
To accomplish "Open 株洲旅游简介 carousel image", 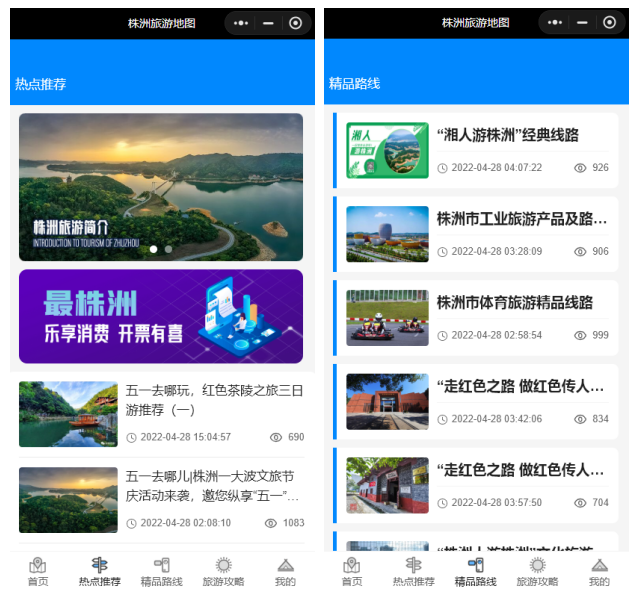I will (x=161, y=185).
